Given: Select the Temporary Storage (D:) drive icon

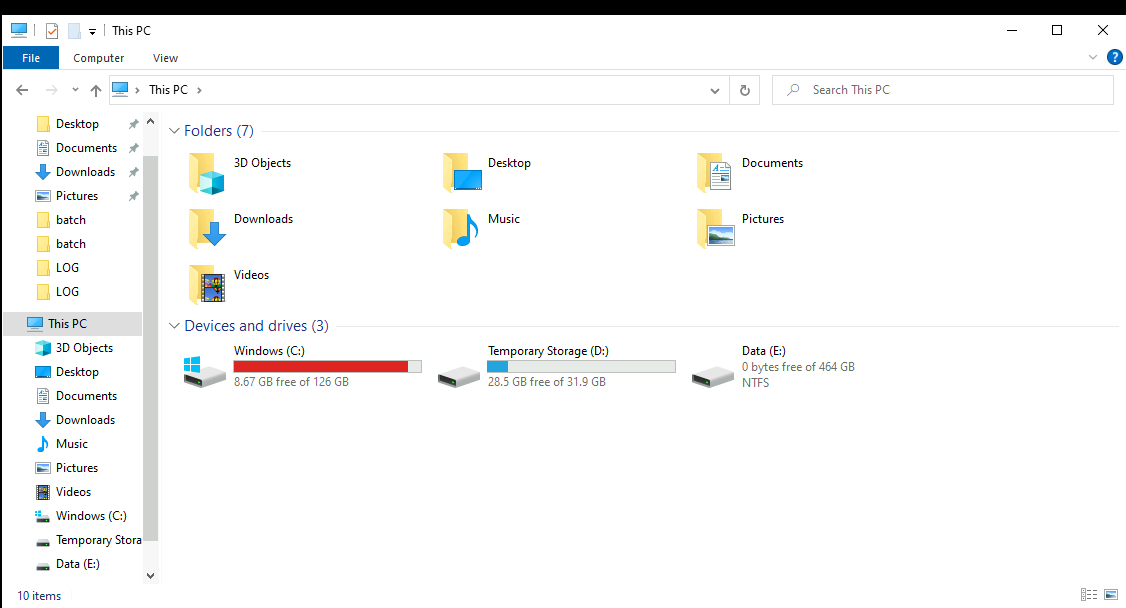Looking at the screenshot, I should 459,376.
